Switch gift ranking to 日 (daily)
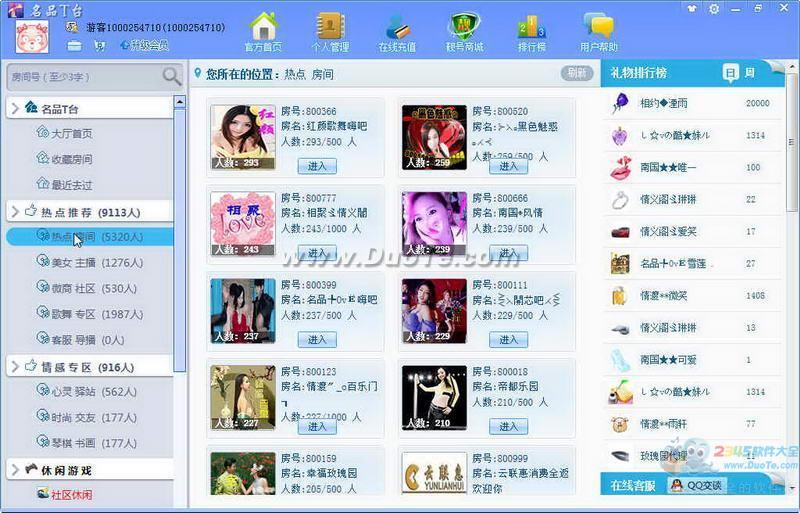Viewport: 800px width, 513px height. (x=731, y=73)
